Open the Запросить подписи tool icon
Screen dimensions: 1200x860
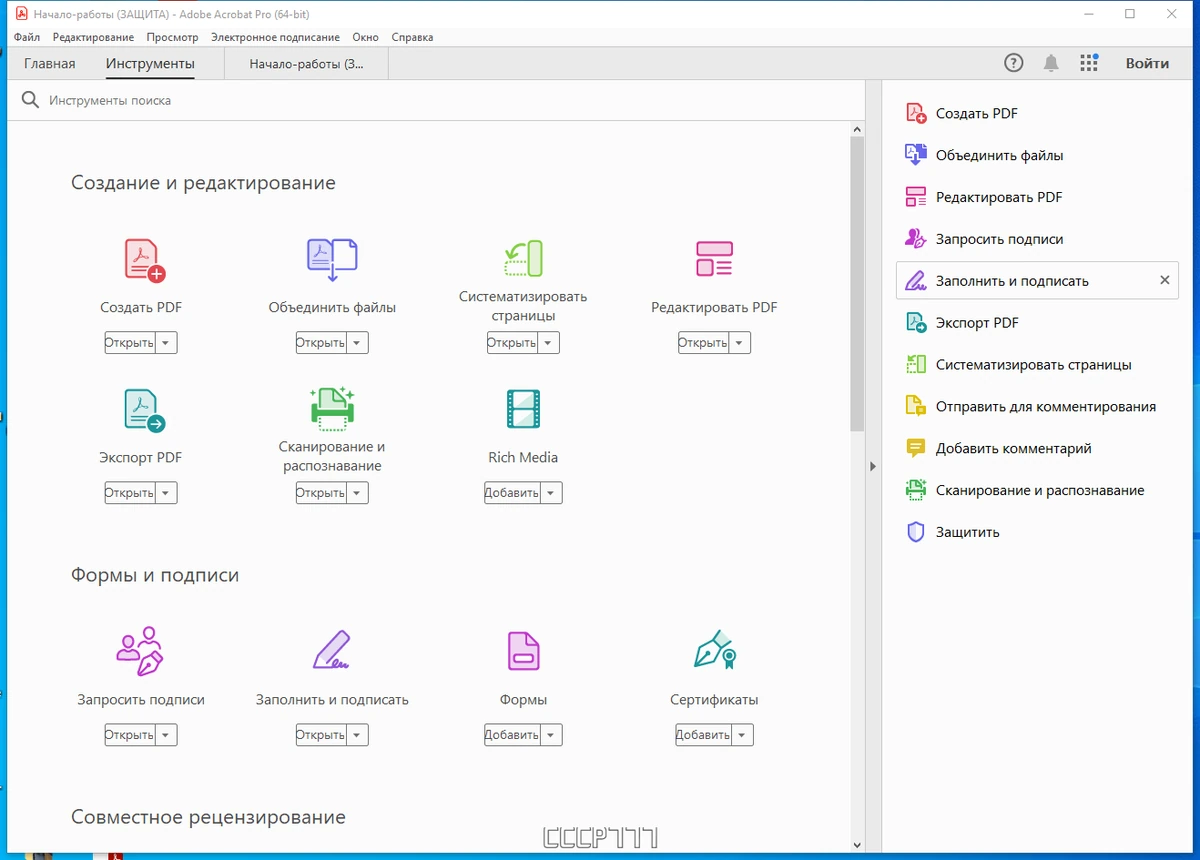[x=140, y=651]
